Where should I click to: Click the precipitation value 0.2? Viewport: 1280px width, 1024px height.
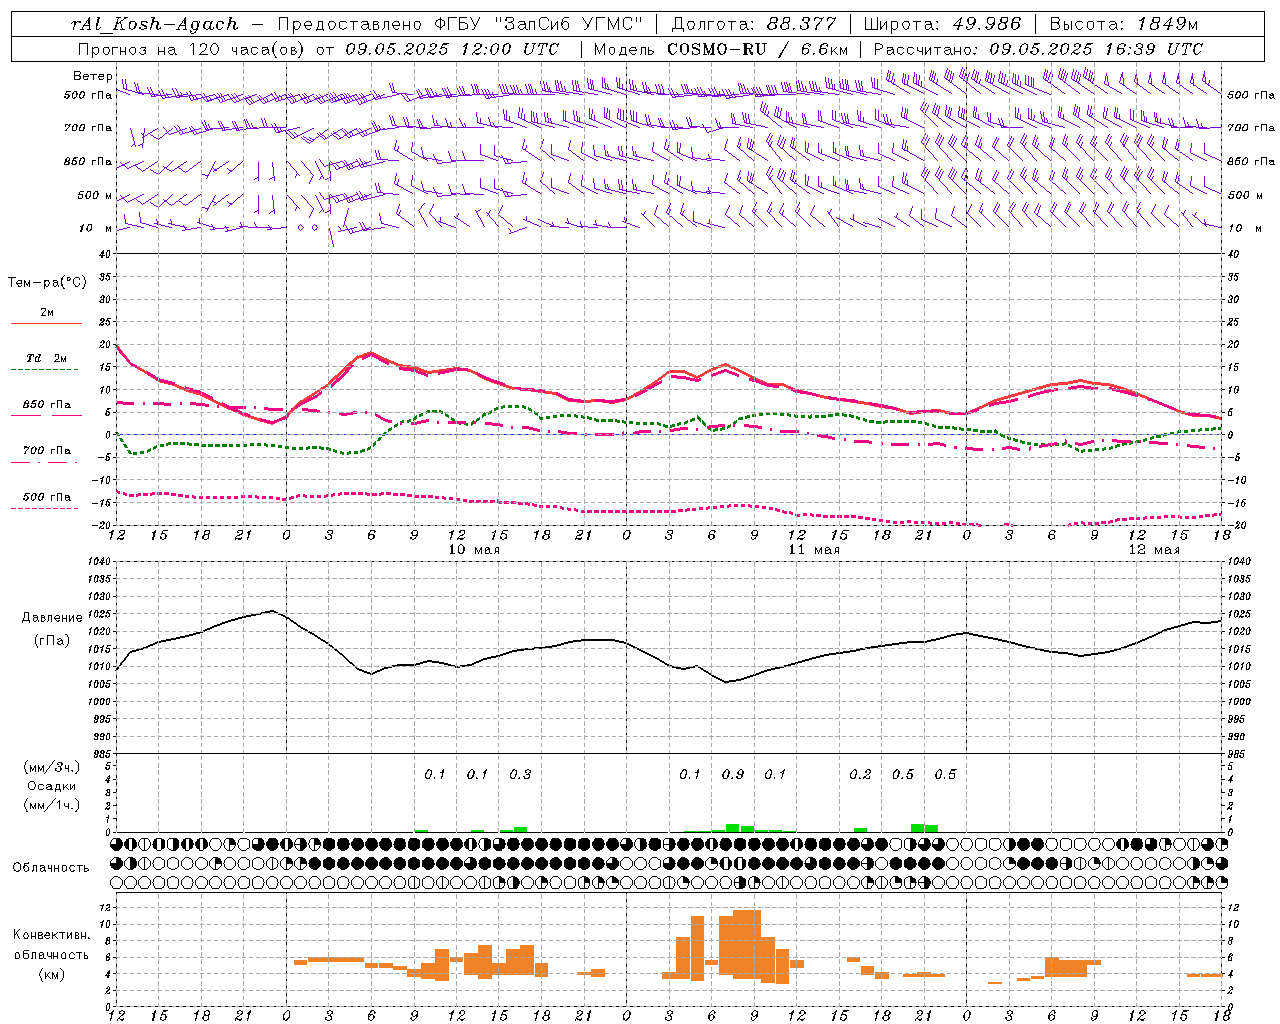coord(860,774)
